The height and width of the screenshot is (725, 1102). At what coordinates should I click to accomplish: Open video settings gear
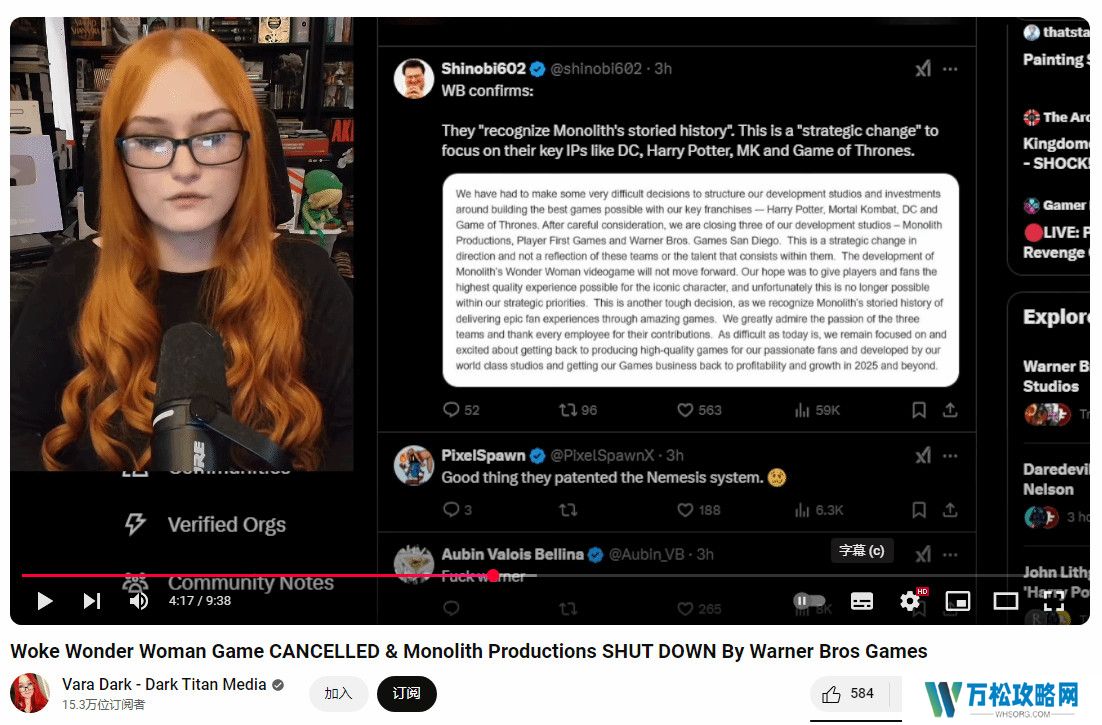(x=910, y=601)
